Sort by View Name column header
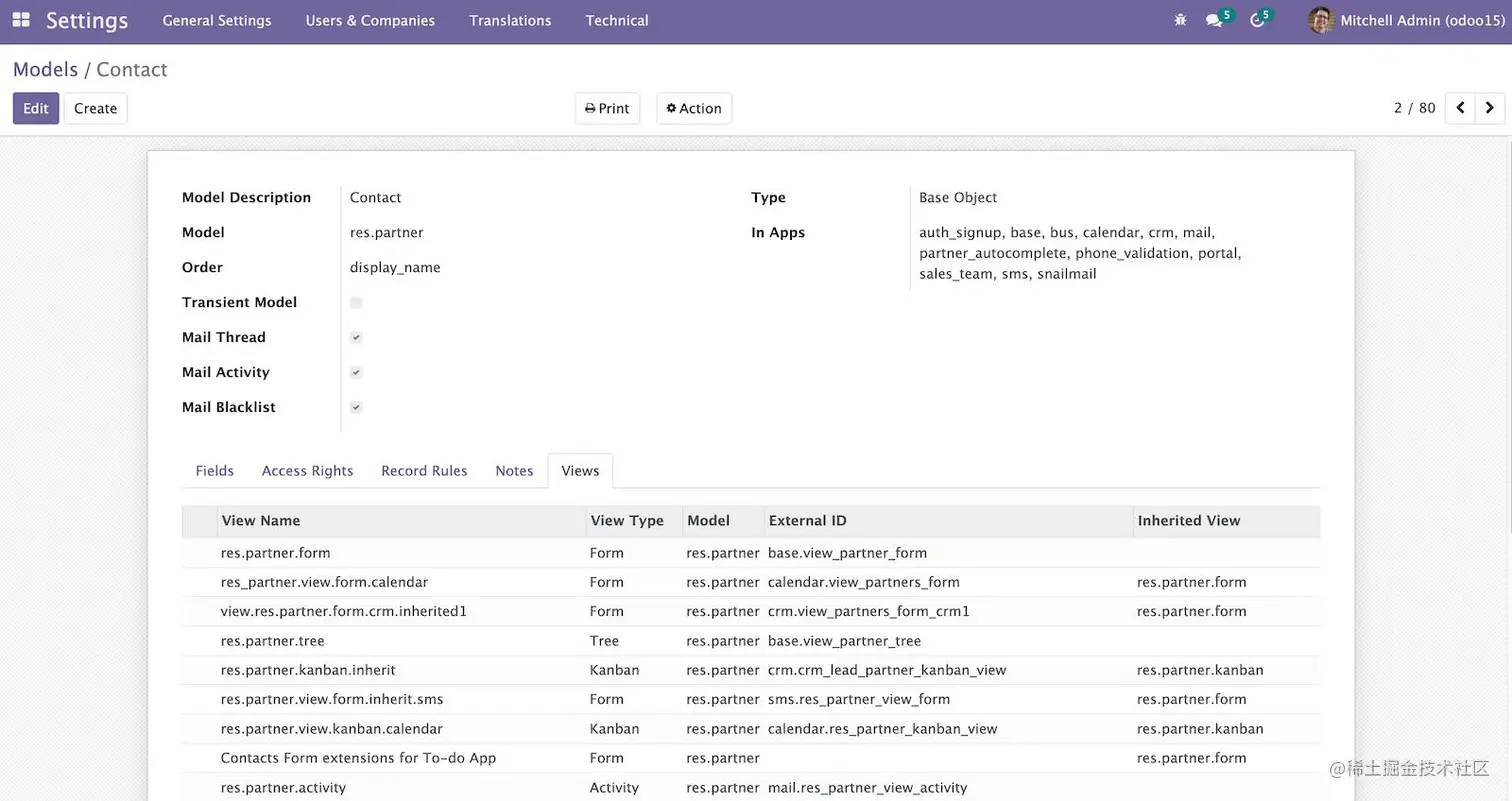Viewport: 1512px width, 801px height. [402, 521]
